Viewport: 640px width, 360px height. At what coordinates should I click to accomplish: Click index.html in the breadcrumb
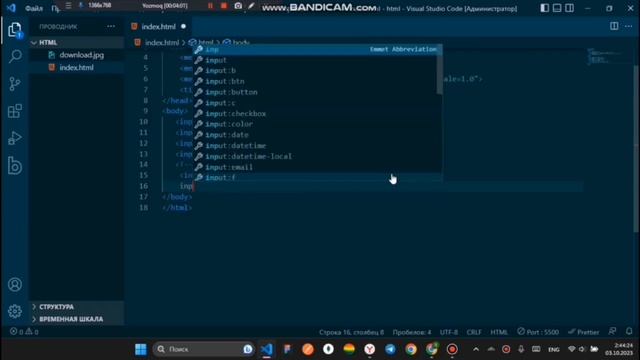162,42
